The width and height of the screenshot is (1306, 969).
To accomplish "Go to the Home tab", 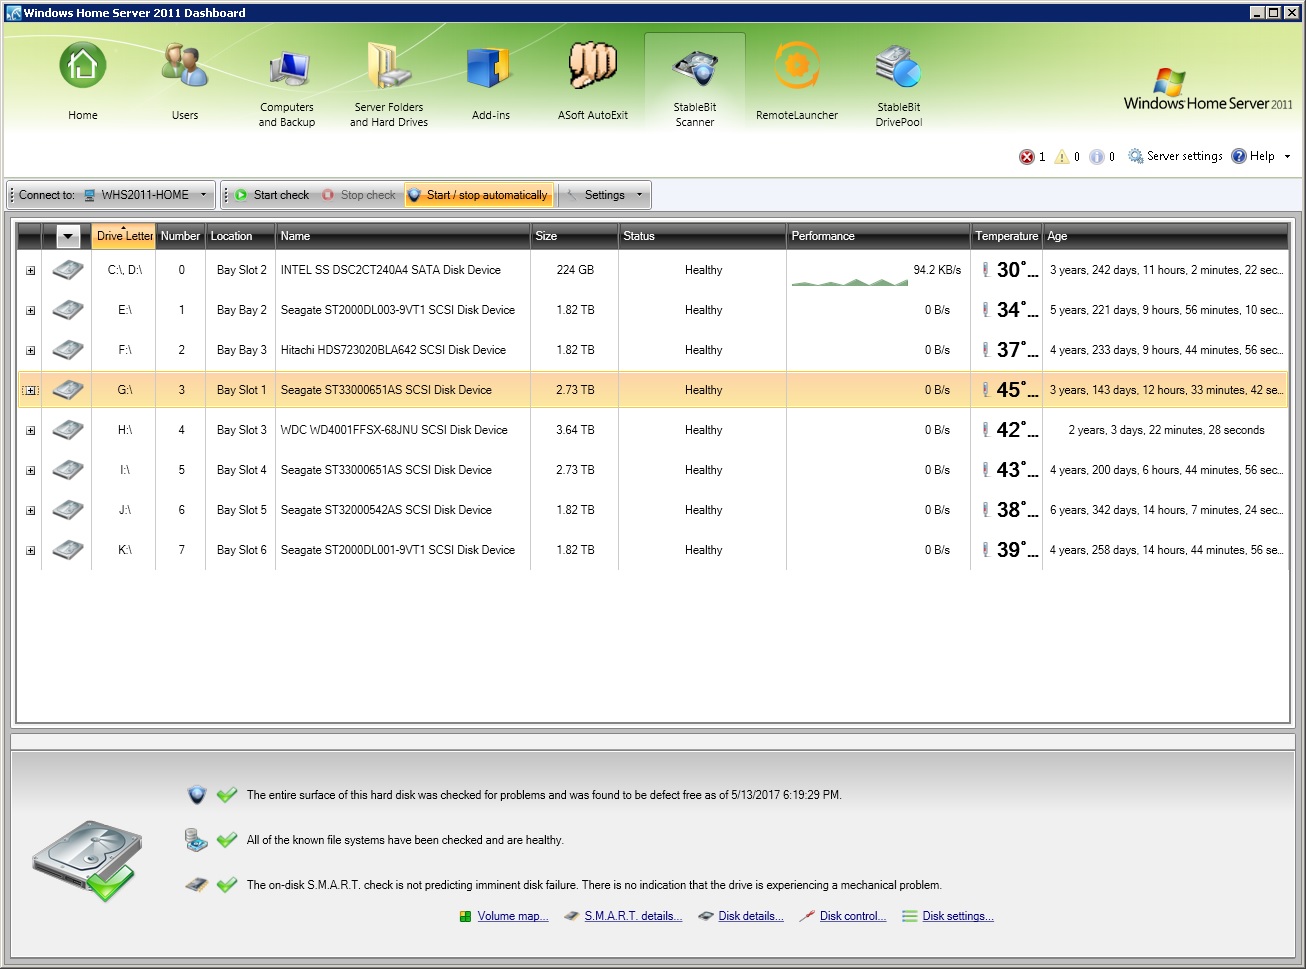I will click(x=83, y=68).
